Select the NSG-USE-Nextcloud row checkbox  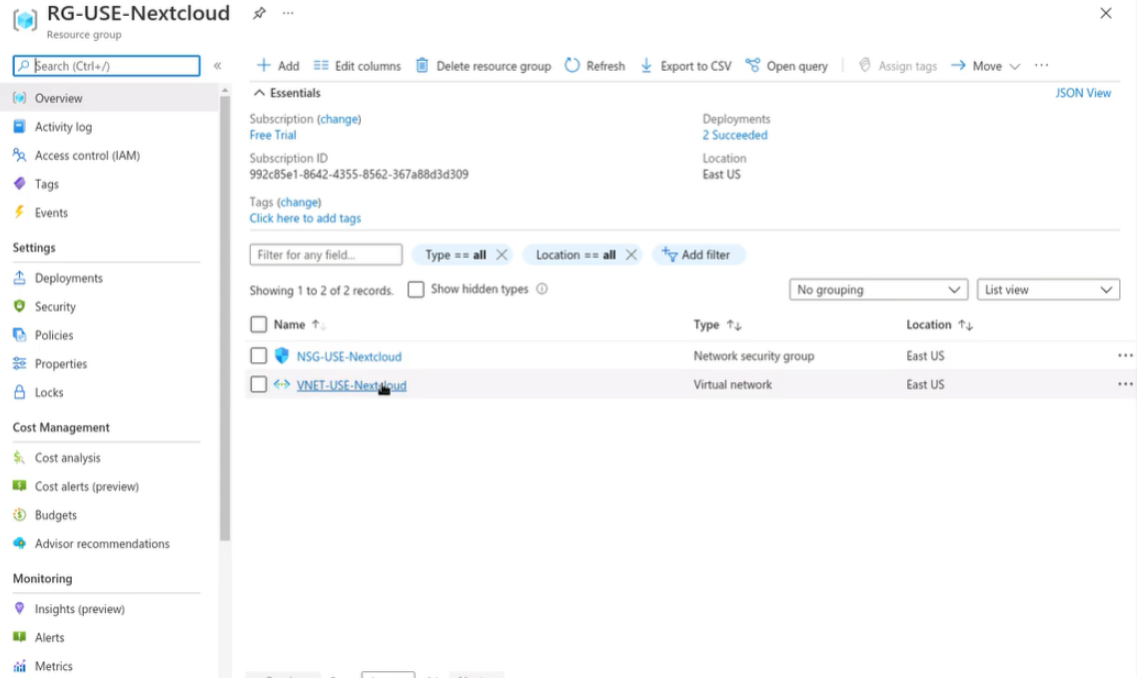click(x=258, y=356)
